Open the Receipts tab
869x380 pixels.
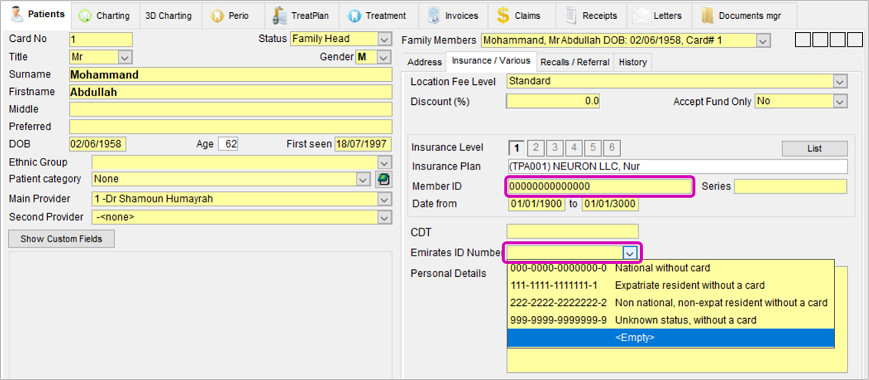tap(590, 16)
